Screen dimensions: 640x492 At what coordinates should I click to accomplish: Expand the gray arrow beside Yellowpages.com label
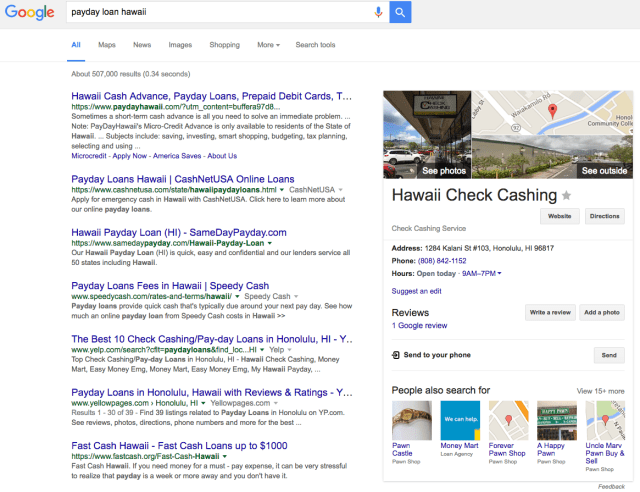pyautogui.click(x=276, y=403)
